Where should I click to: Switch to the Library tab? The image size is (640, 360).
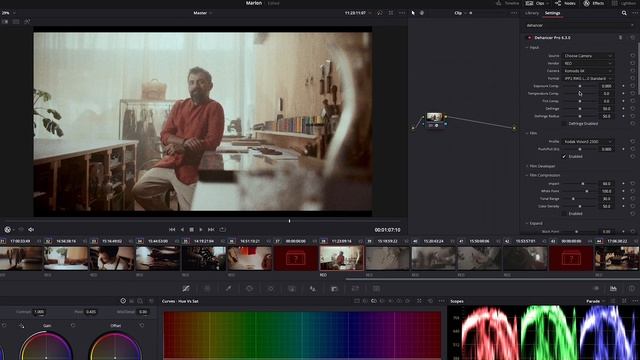532,13
